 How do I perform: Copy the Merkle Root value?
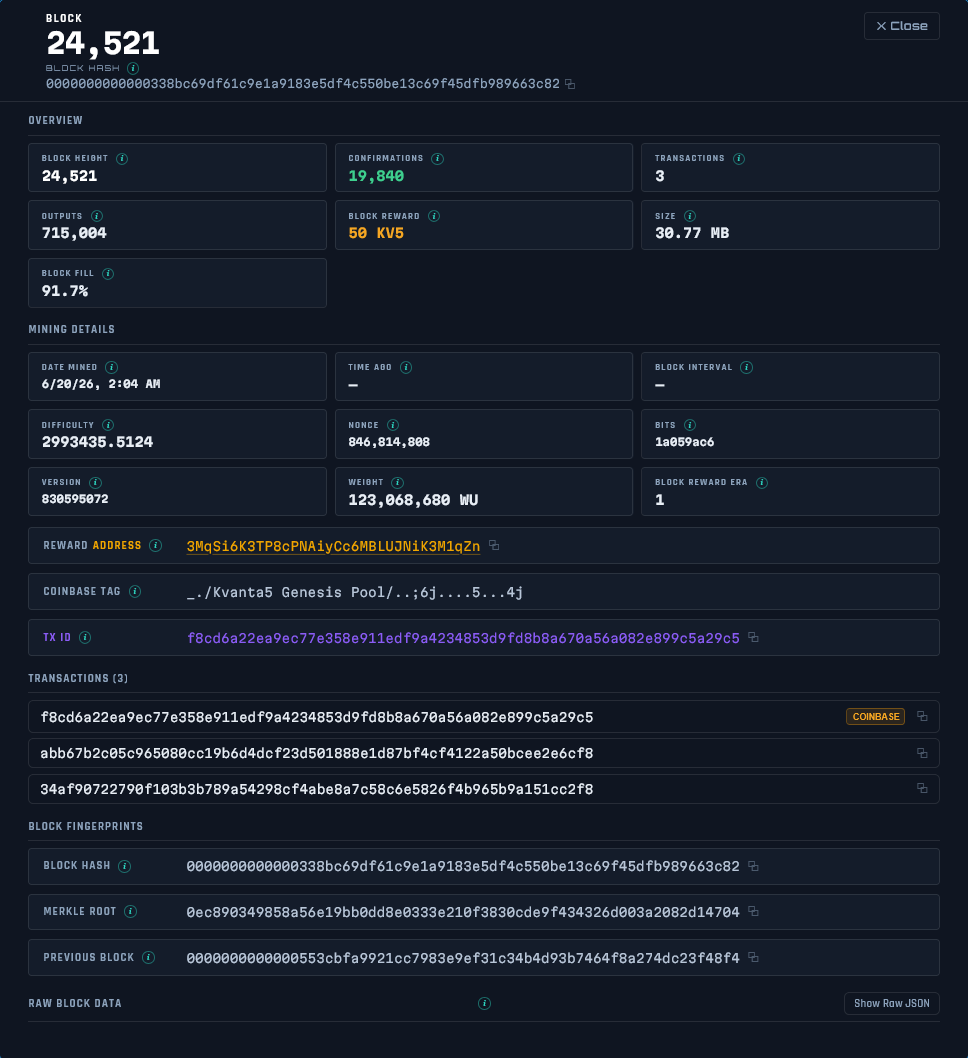753,912
